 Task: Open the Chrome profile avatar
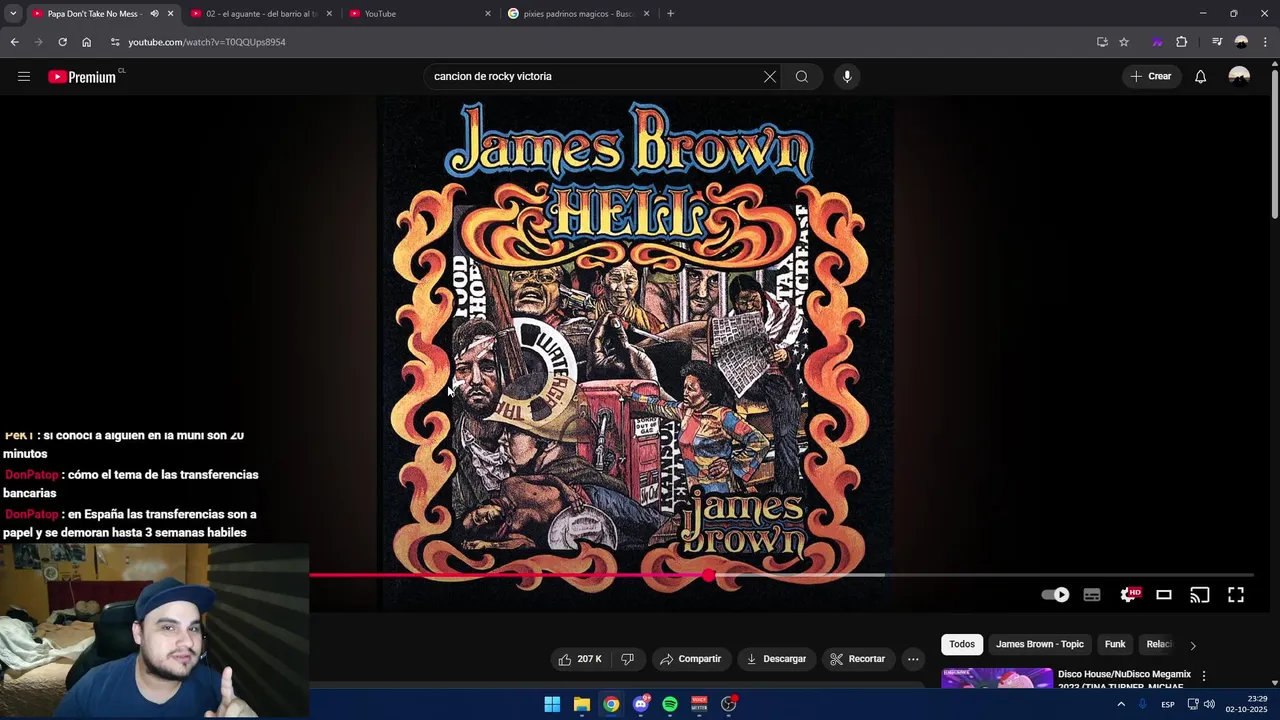[x=1241, y=42]
